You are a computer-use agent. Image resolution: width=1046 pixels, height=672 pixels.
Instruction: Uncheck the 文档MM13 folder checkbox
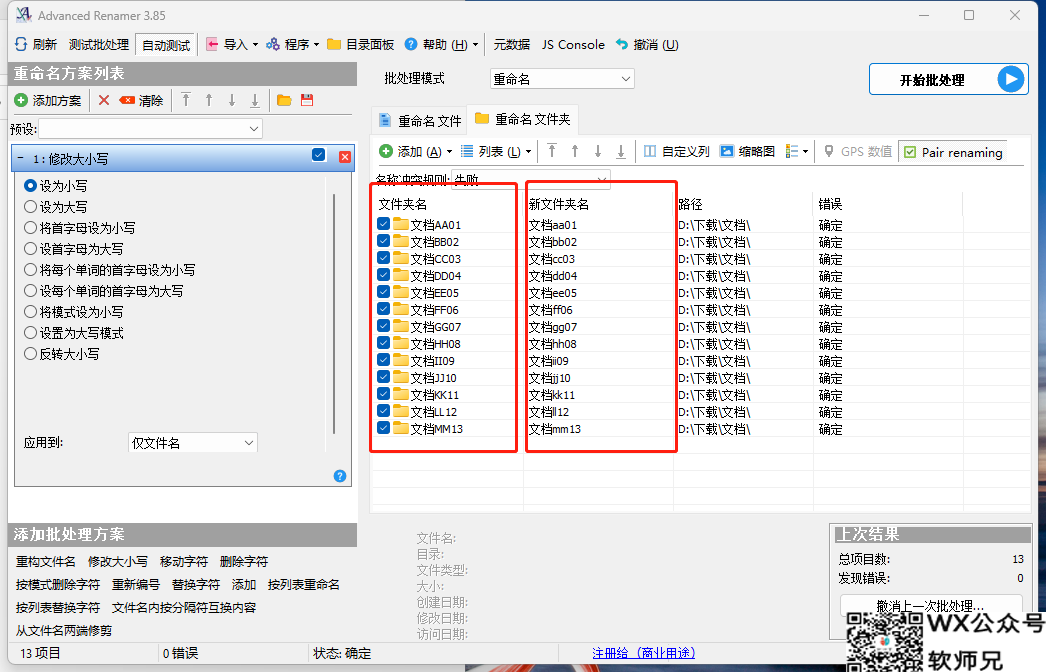coord(384,428)
